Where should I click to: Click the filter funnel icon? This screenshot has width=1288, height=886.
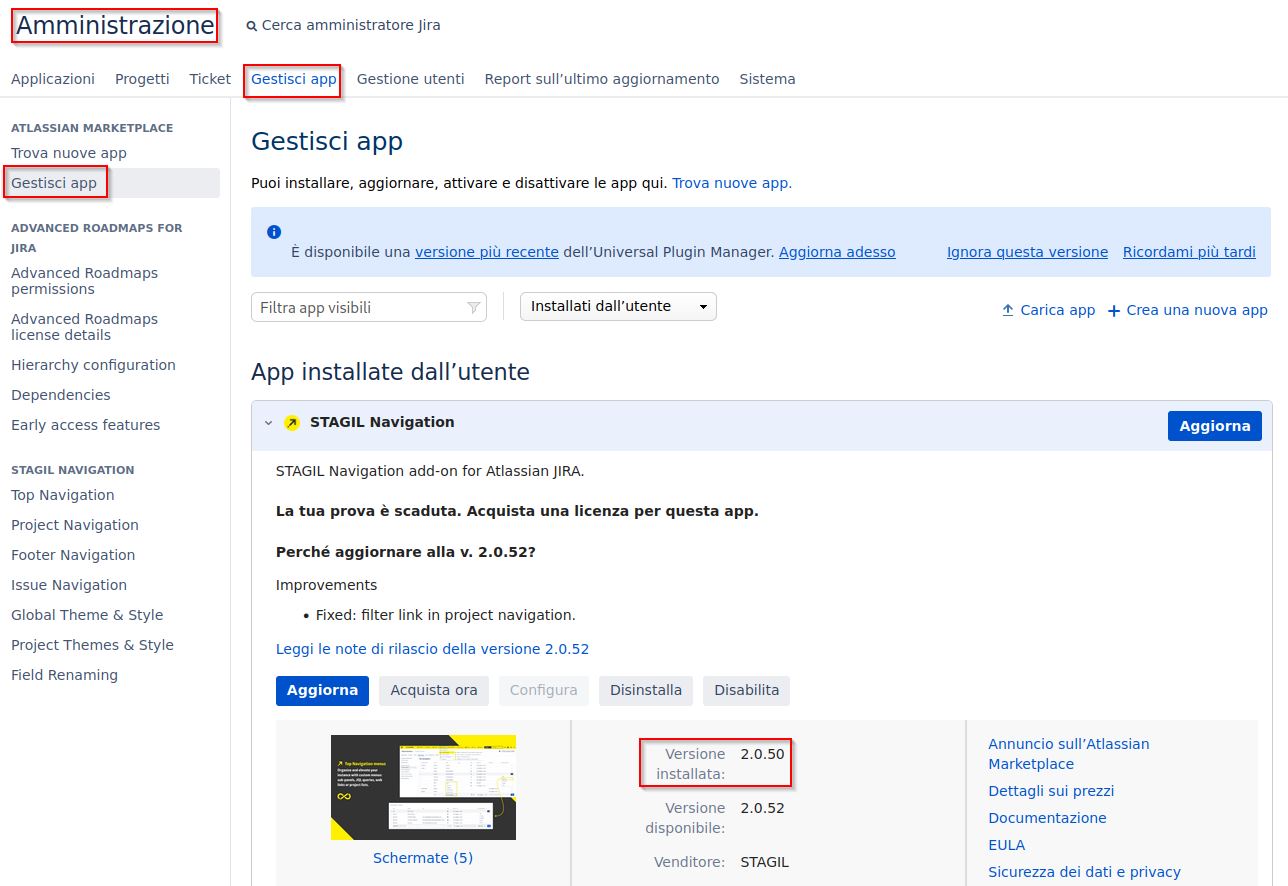(474, 308)
